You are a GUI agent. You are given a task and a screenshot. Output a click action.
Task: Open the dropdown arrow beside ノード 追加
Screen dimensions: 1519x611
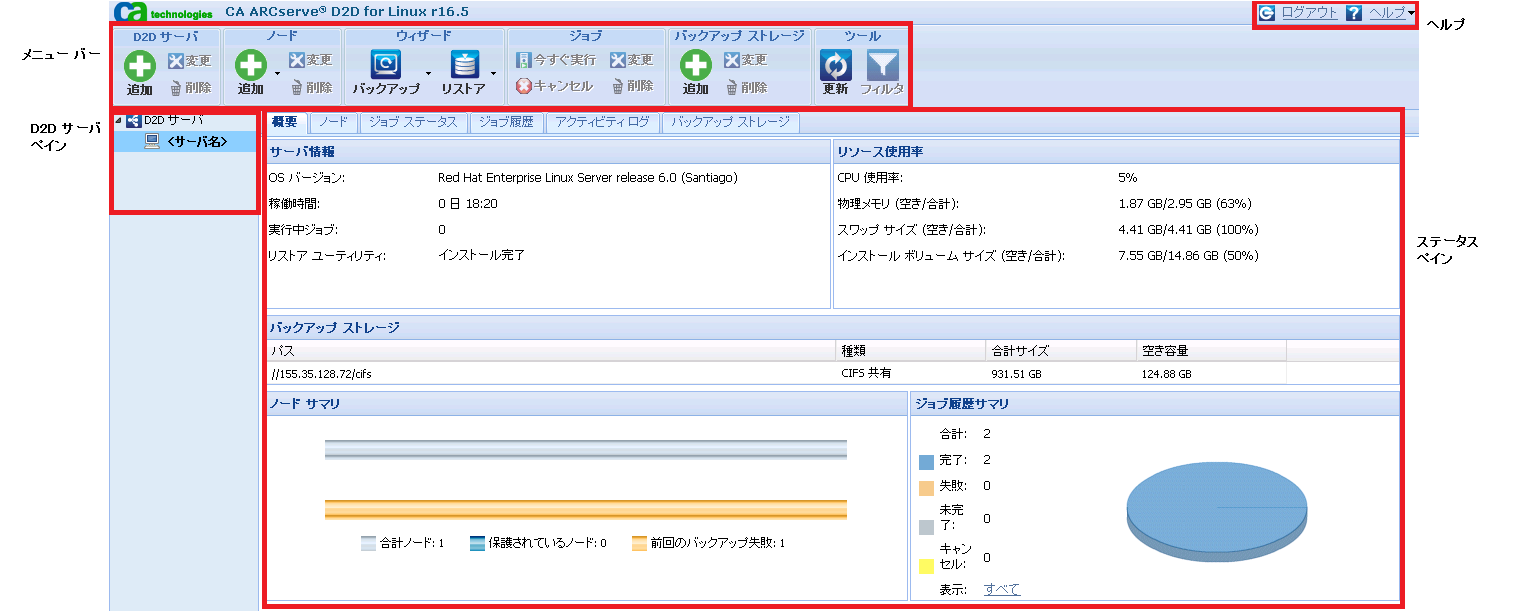pos(276,73)
